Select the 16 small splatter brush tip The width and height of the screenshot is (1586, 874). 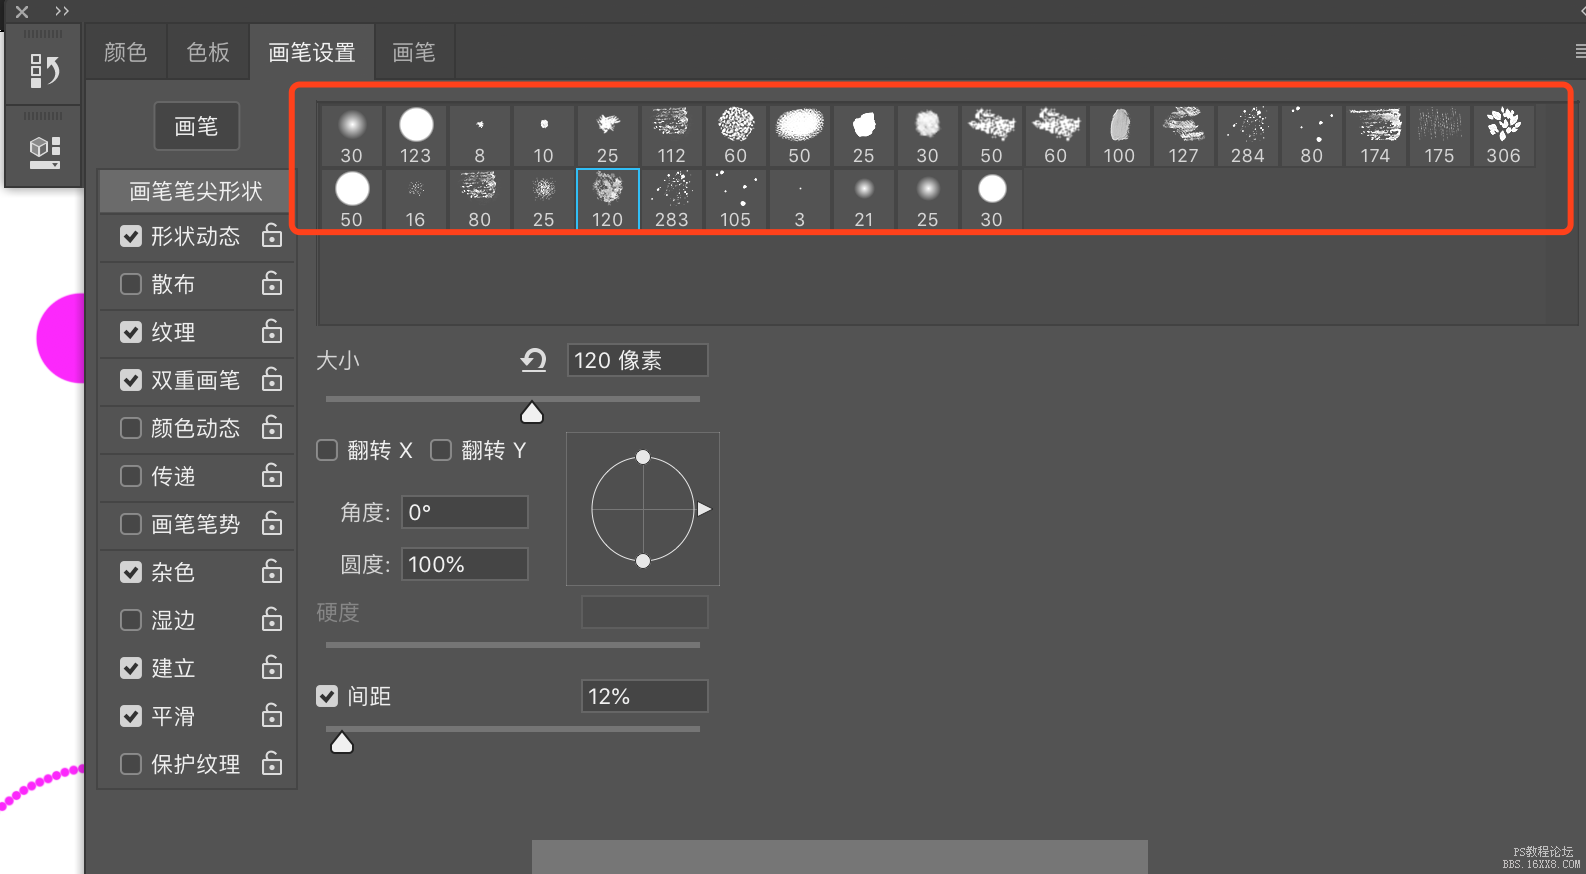[x=416, y=200]
